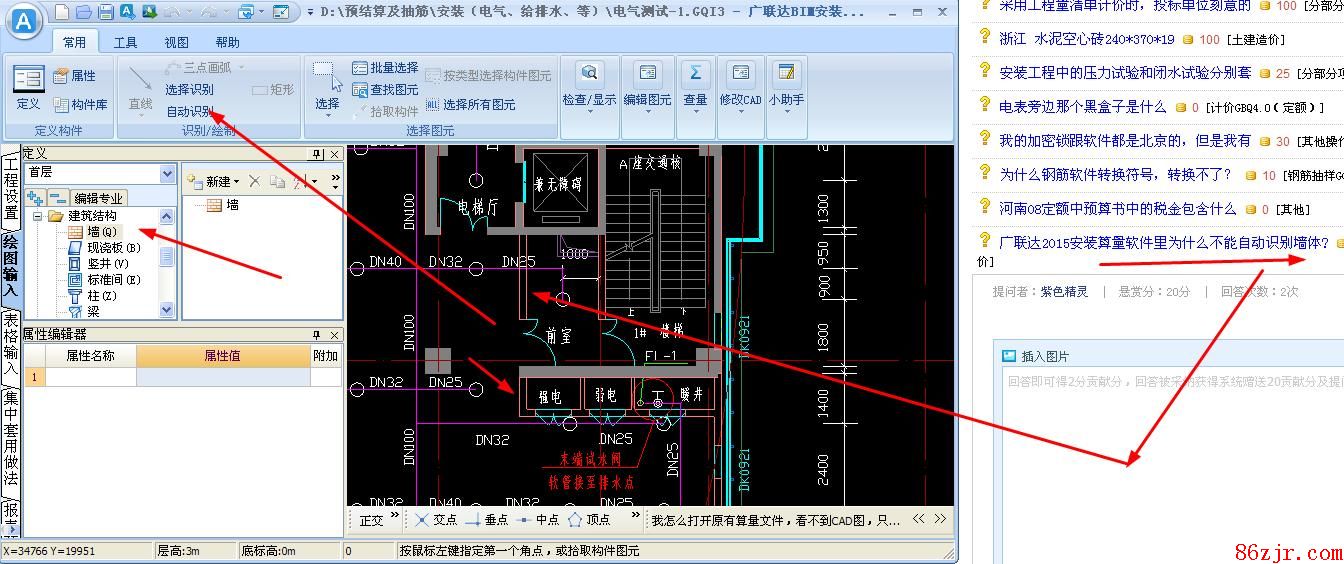Toggle 中点 midpoint snap
Image resolution: width=1344 pixels, height=564 pixels.
coord(538,520)
